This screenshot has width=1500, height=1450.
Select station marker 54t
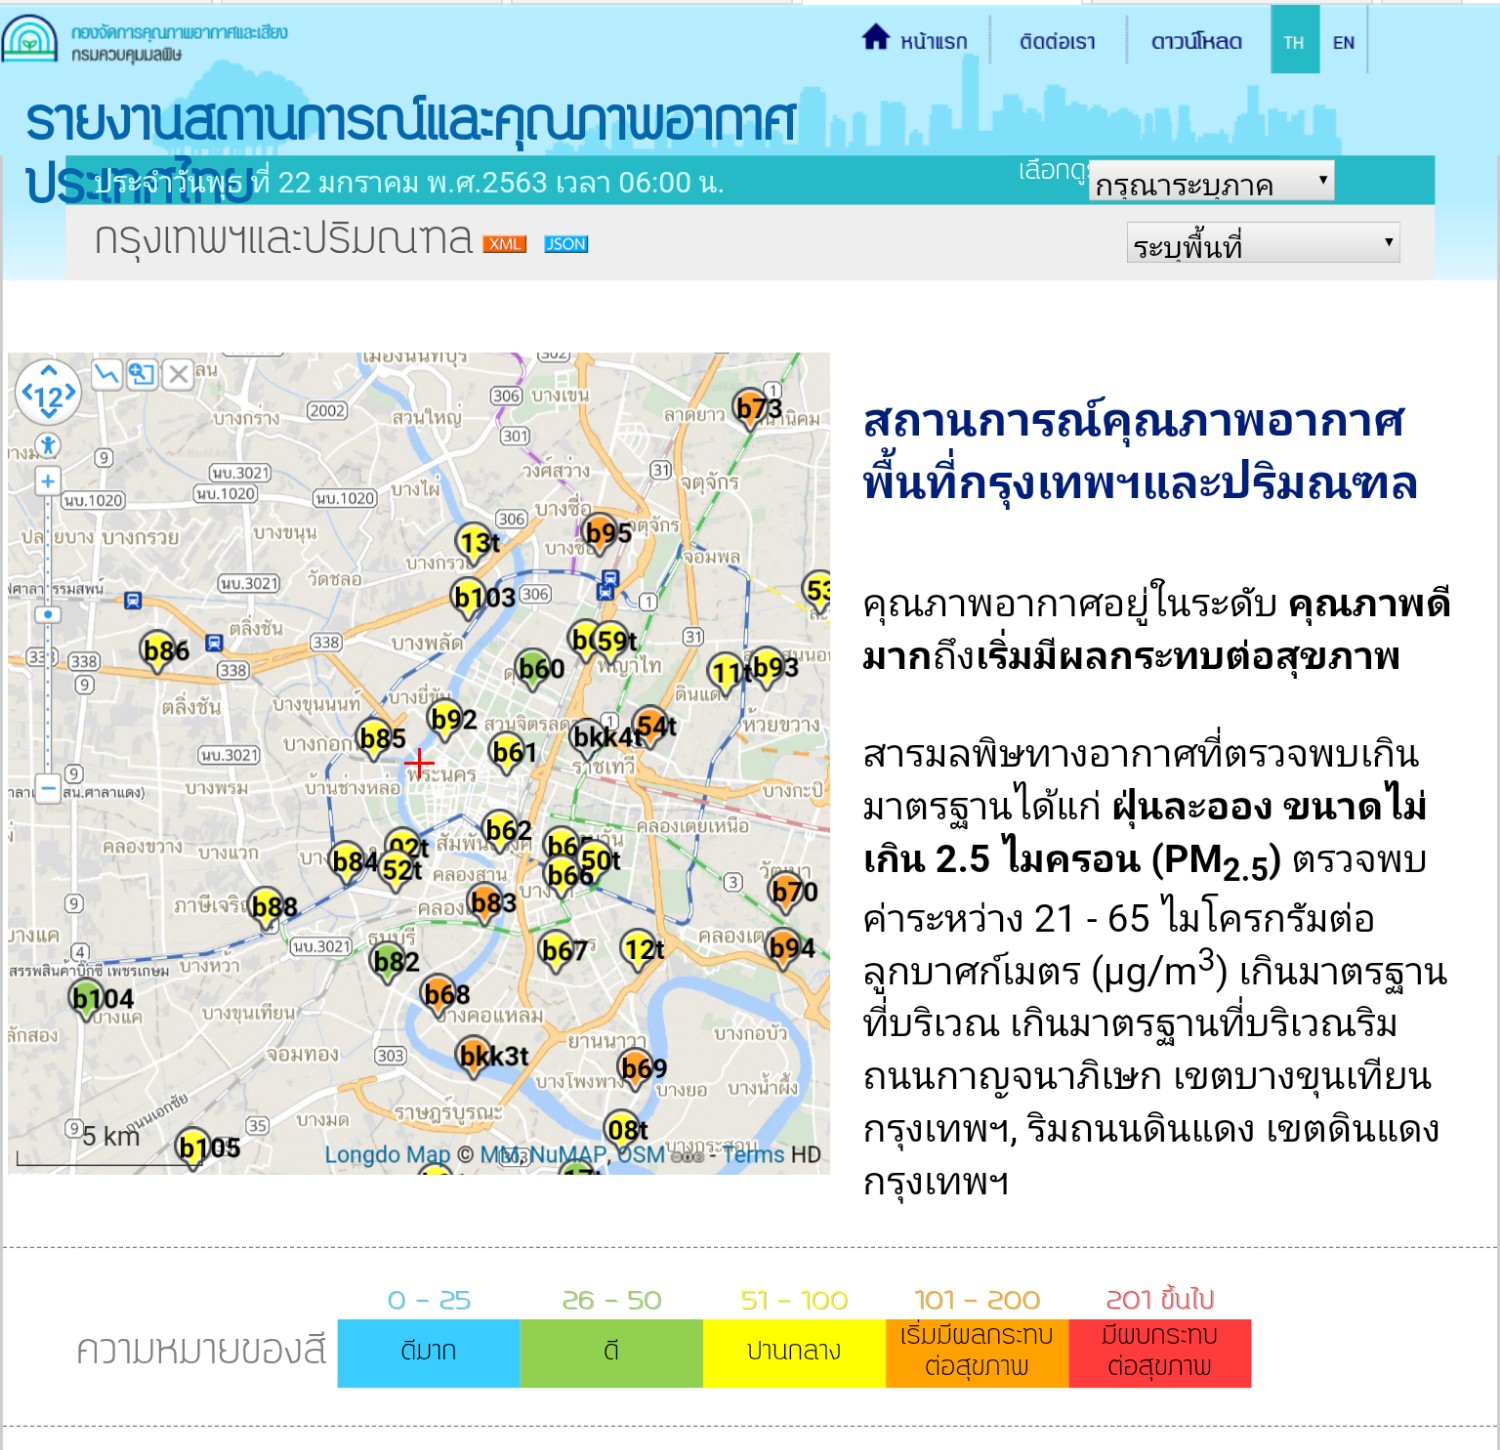(x=651, y=725)
